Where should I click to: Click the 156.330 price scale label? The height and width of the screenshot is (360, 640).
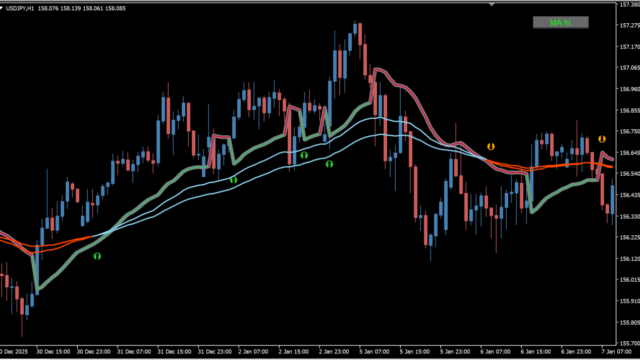(629, 216)
